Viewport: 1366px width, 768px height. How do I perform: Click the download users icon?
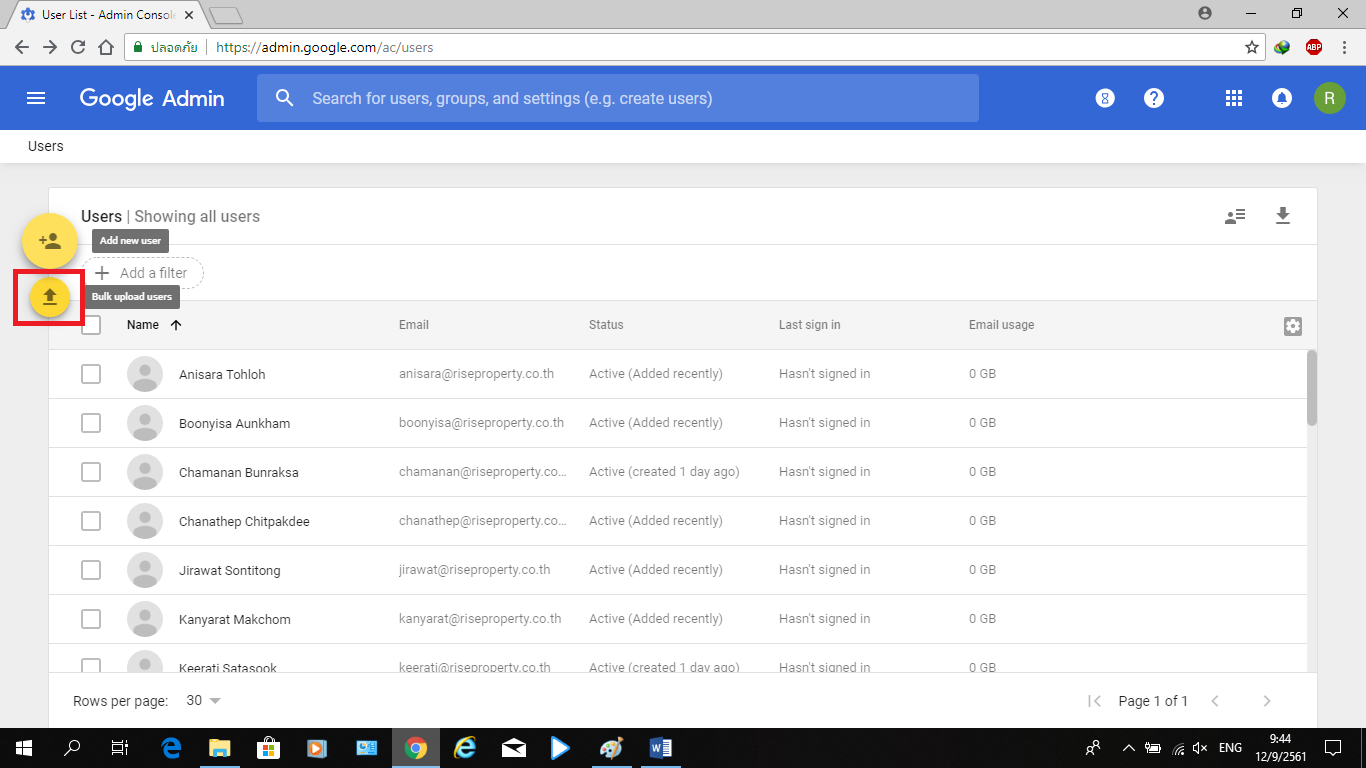coord(1283,216)
